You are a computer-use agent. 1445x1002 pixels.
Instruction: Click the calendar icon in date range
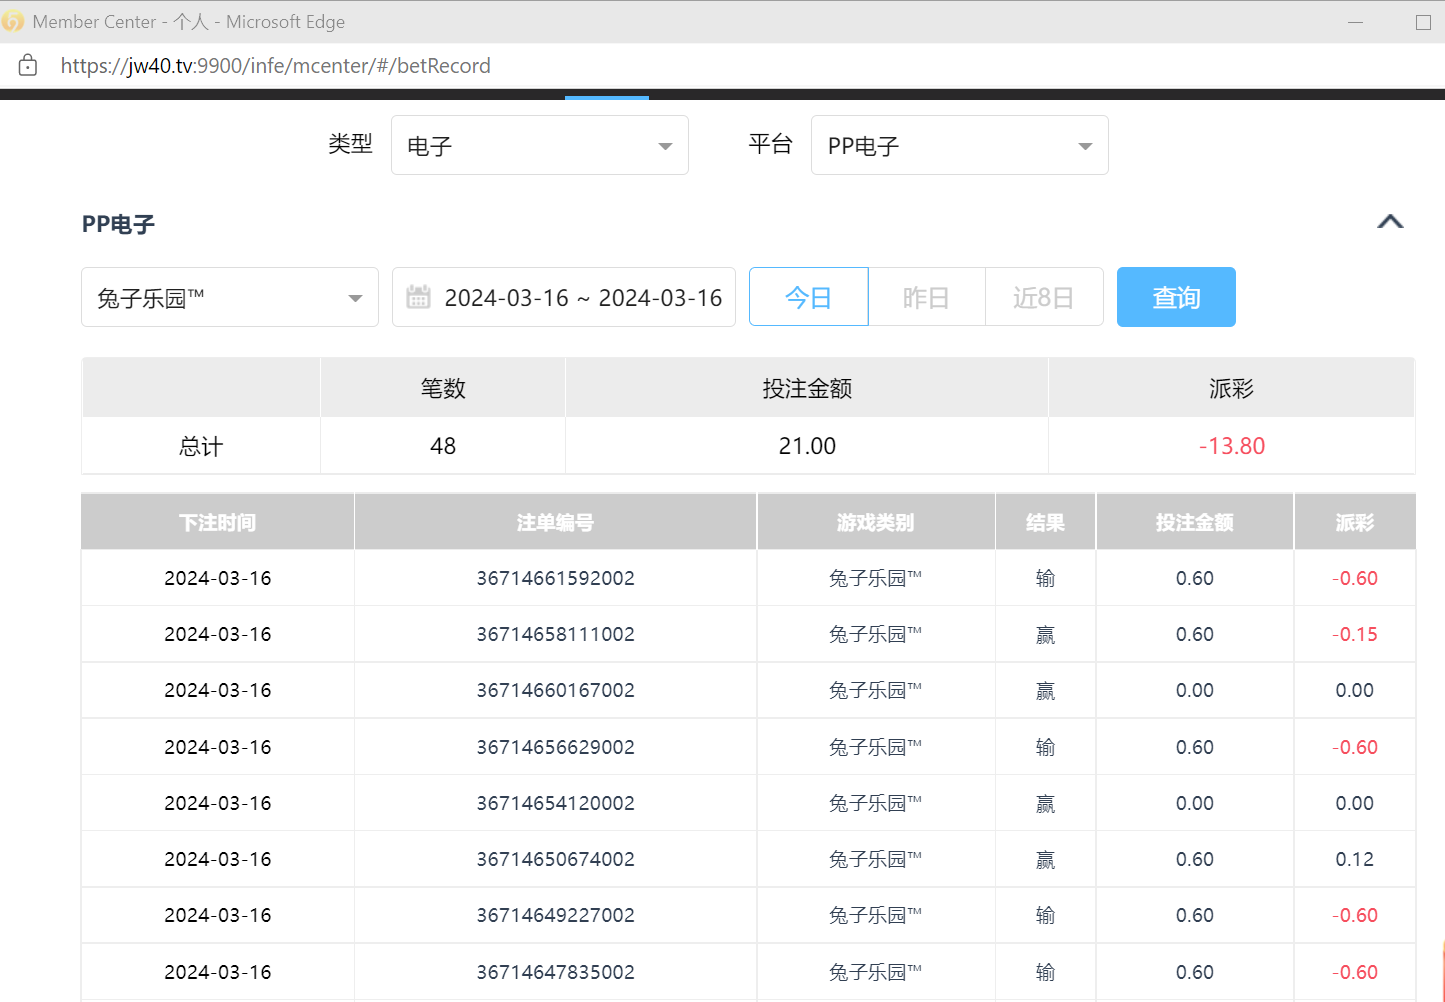pyautogui.click(x=419, y=297)
